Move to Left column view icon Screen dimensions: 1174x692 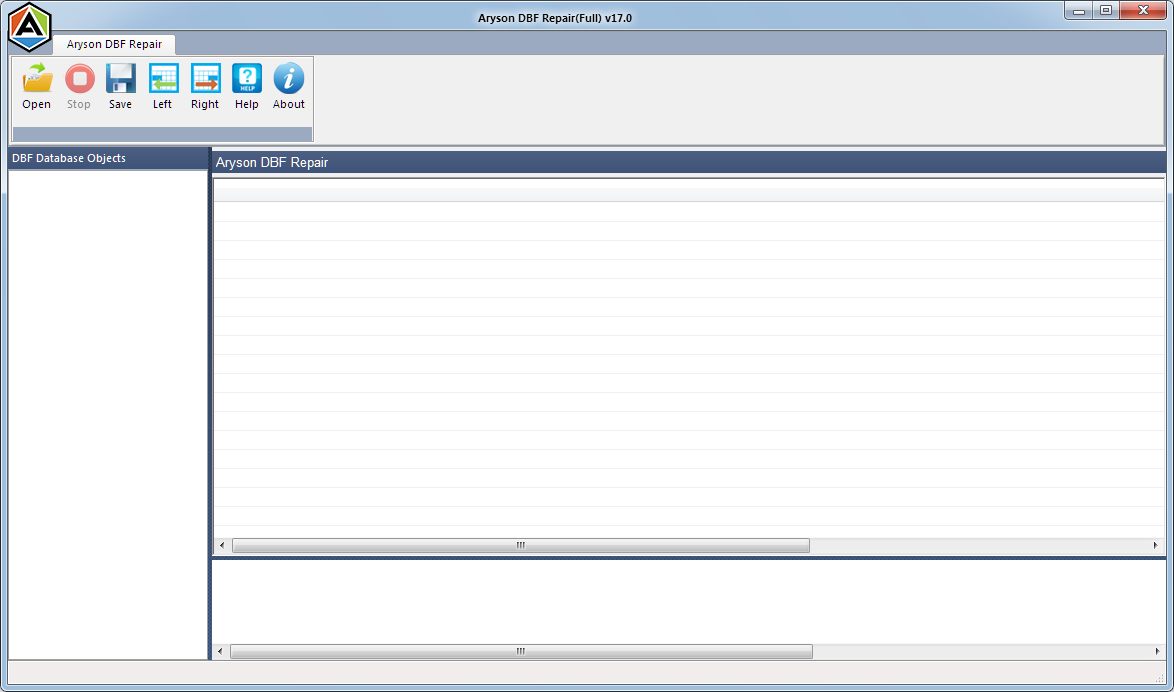point(163,79)
